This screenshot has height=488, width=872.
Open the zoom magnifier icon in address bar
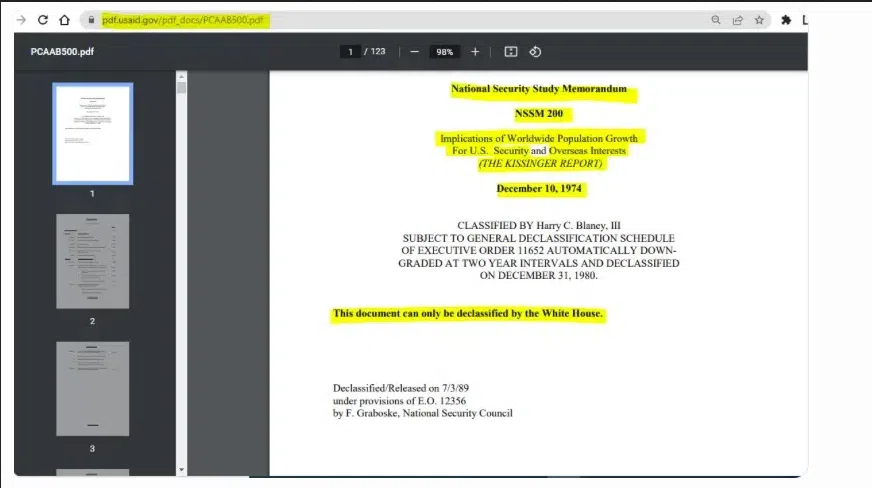click(716, 20)
